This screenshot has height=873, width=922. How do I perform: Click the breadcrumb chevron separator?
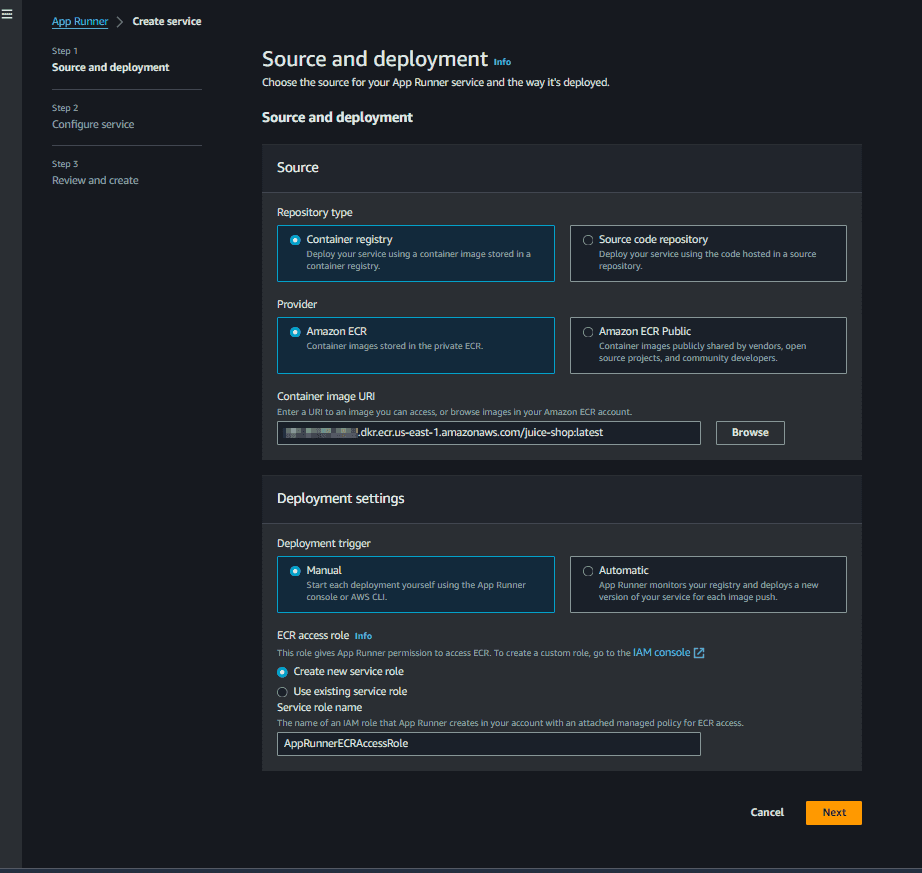tap(120, 21)
